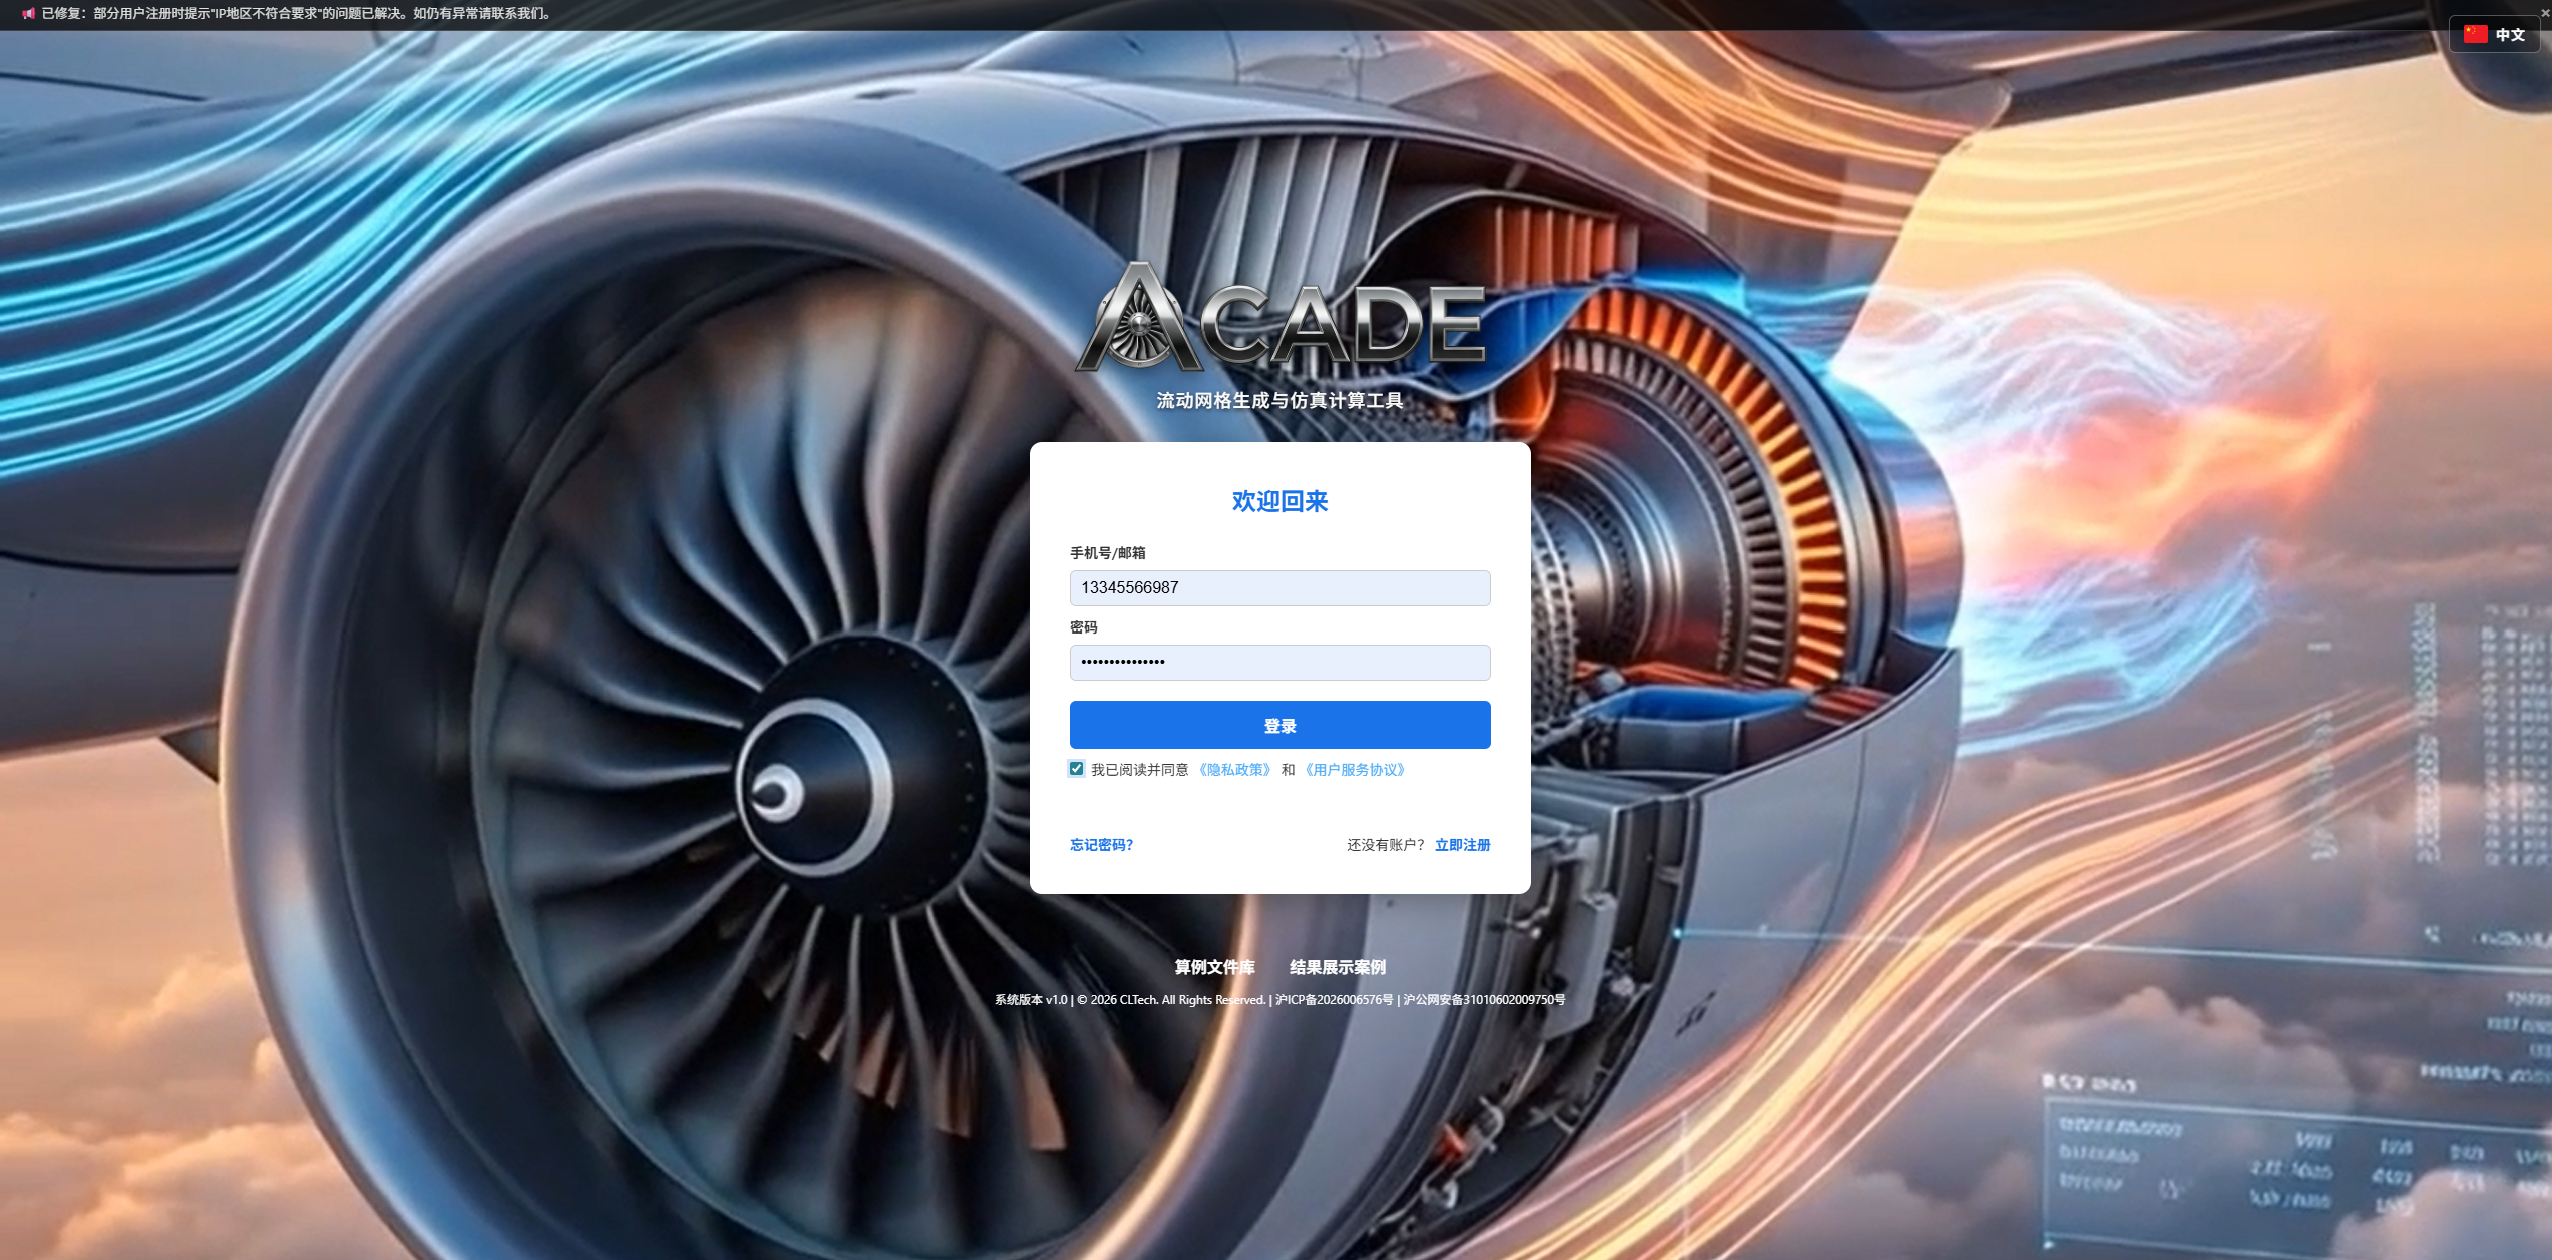Open the 算例文件库 case file library

coord(1214,967)
